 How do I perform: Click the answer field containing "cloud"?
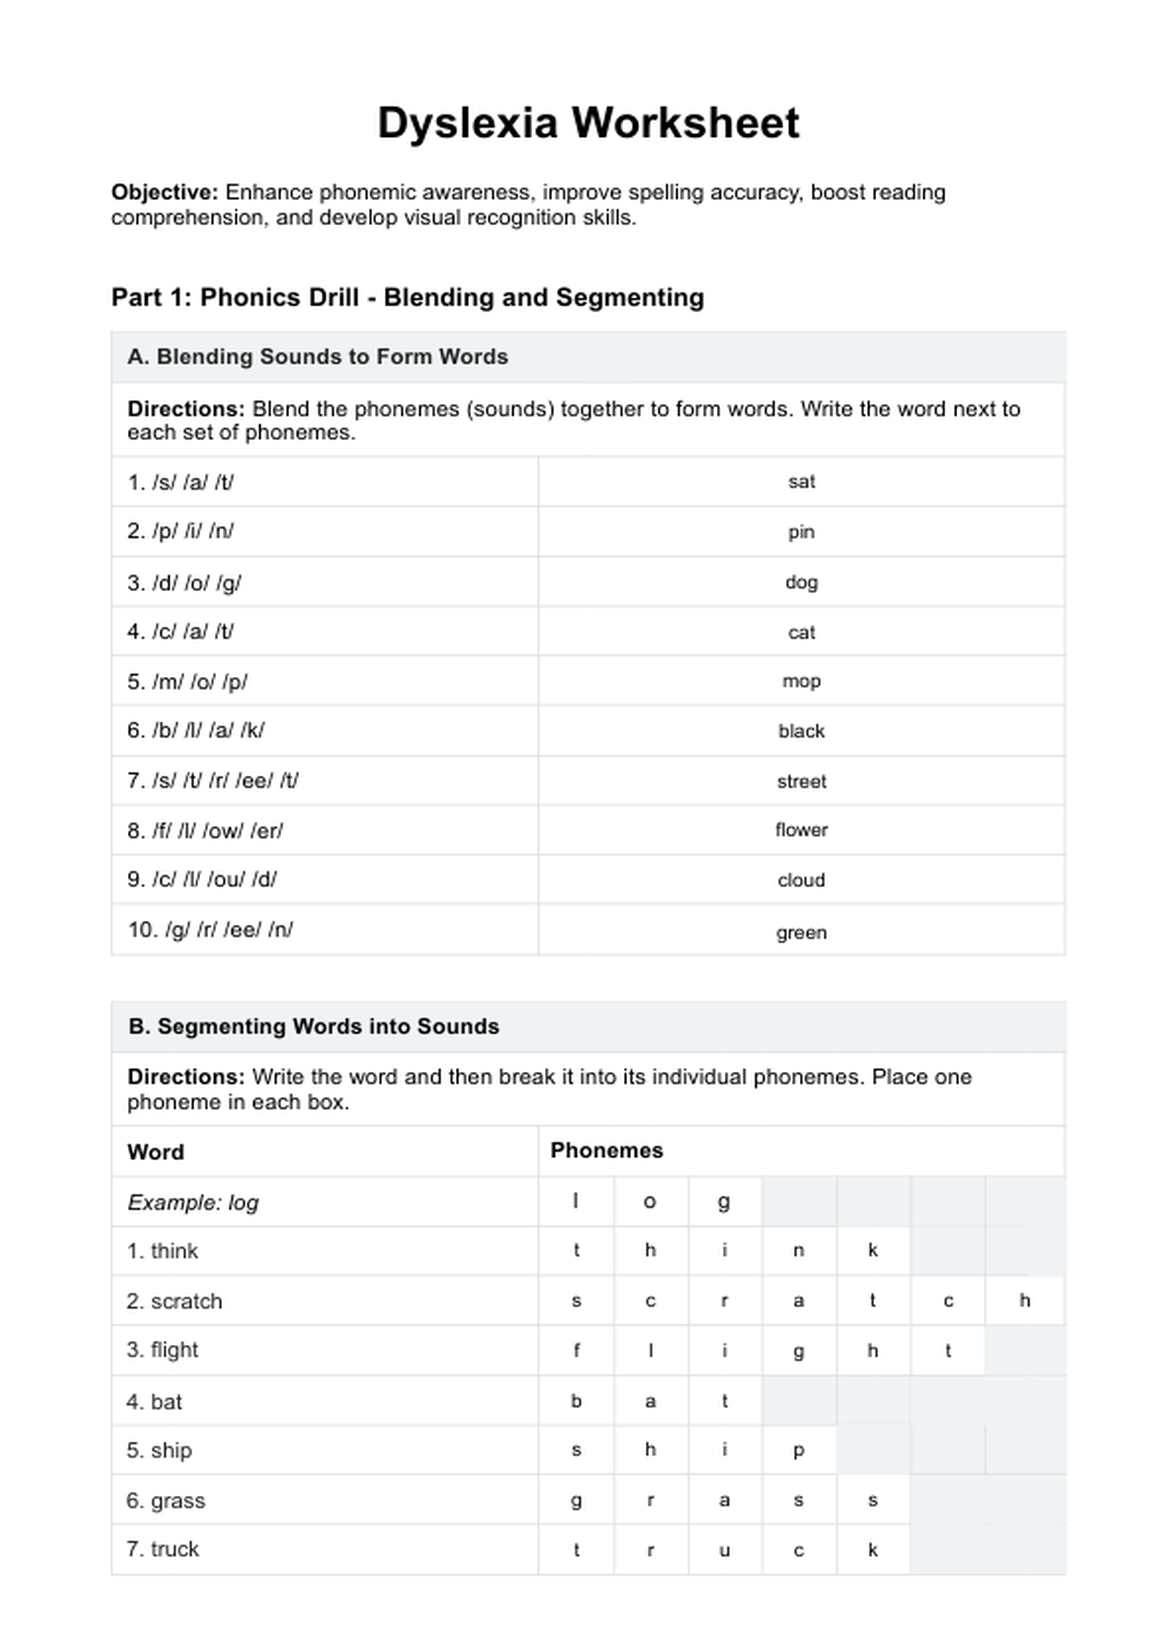click(801, 880)
